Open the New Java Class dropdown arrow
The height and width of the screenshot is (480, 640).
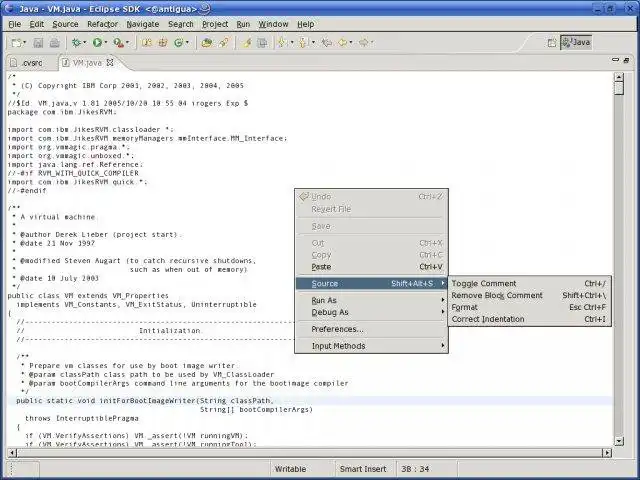pyautogui.click(x=187, y=42)
